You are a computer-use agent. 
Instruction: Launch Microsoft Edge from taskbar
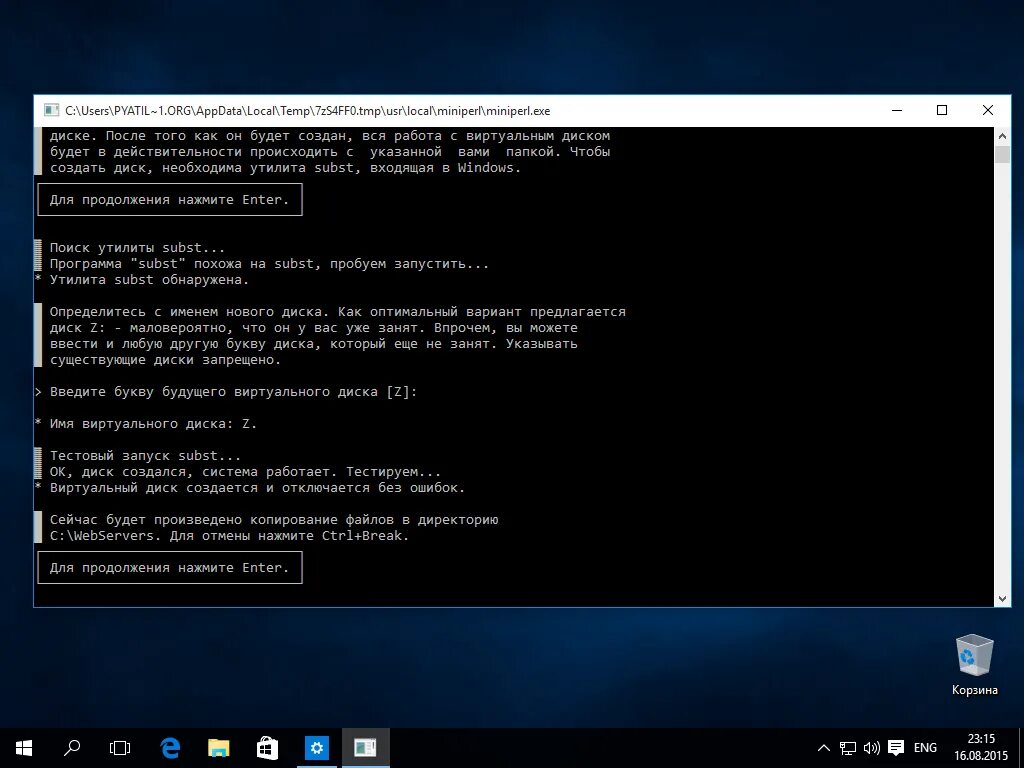170,748
